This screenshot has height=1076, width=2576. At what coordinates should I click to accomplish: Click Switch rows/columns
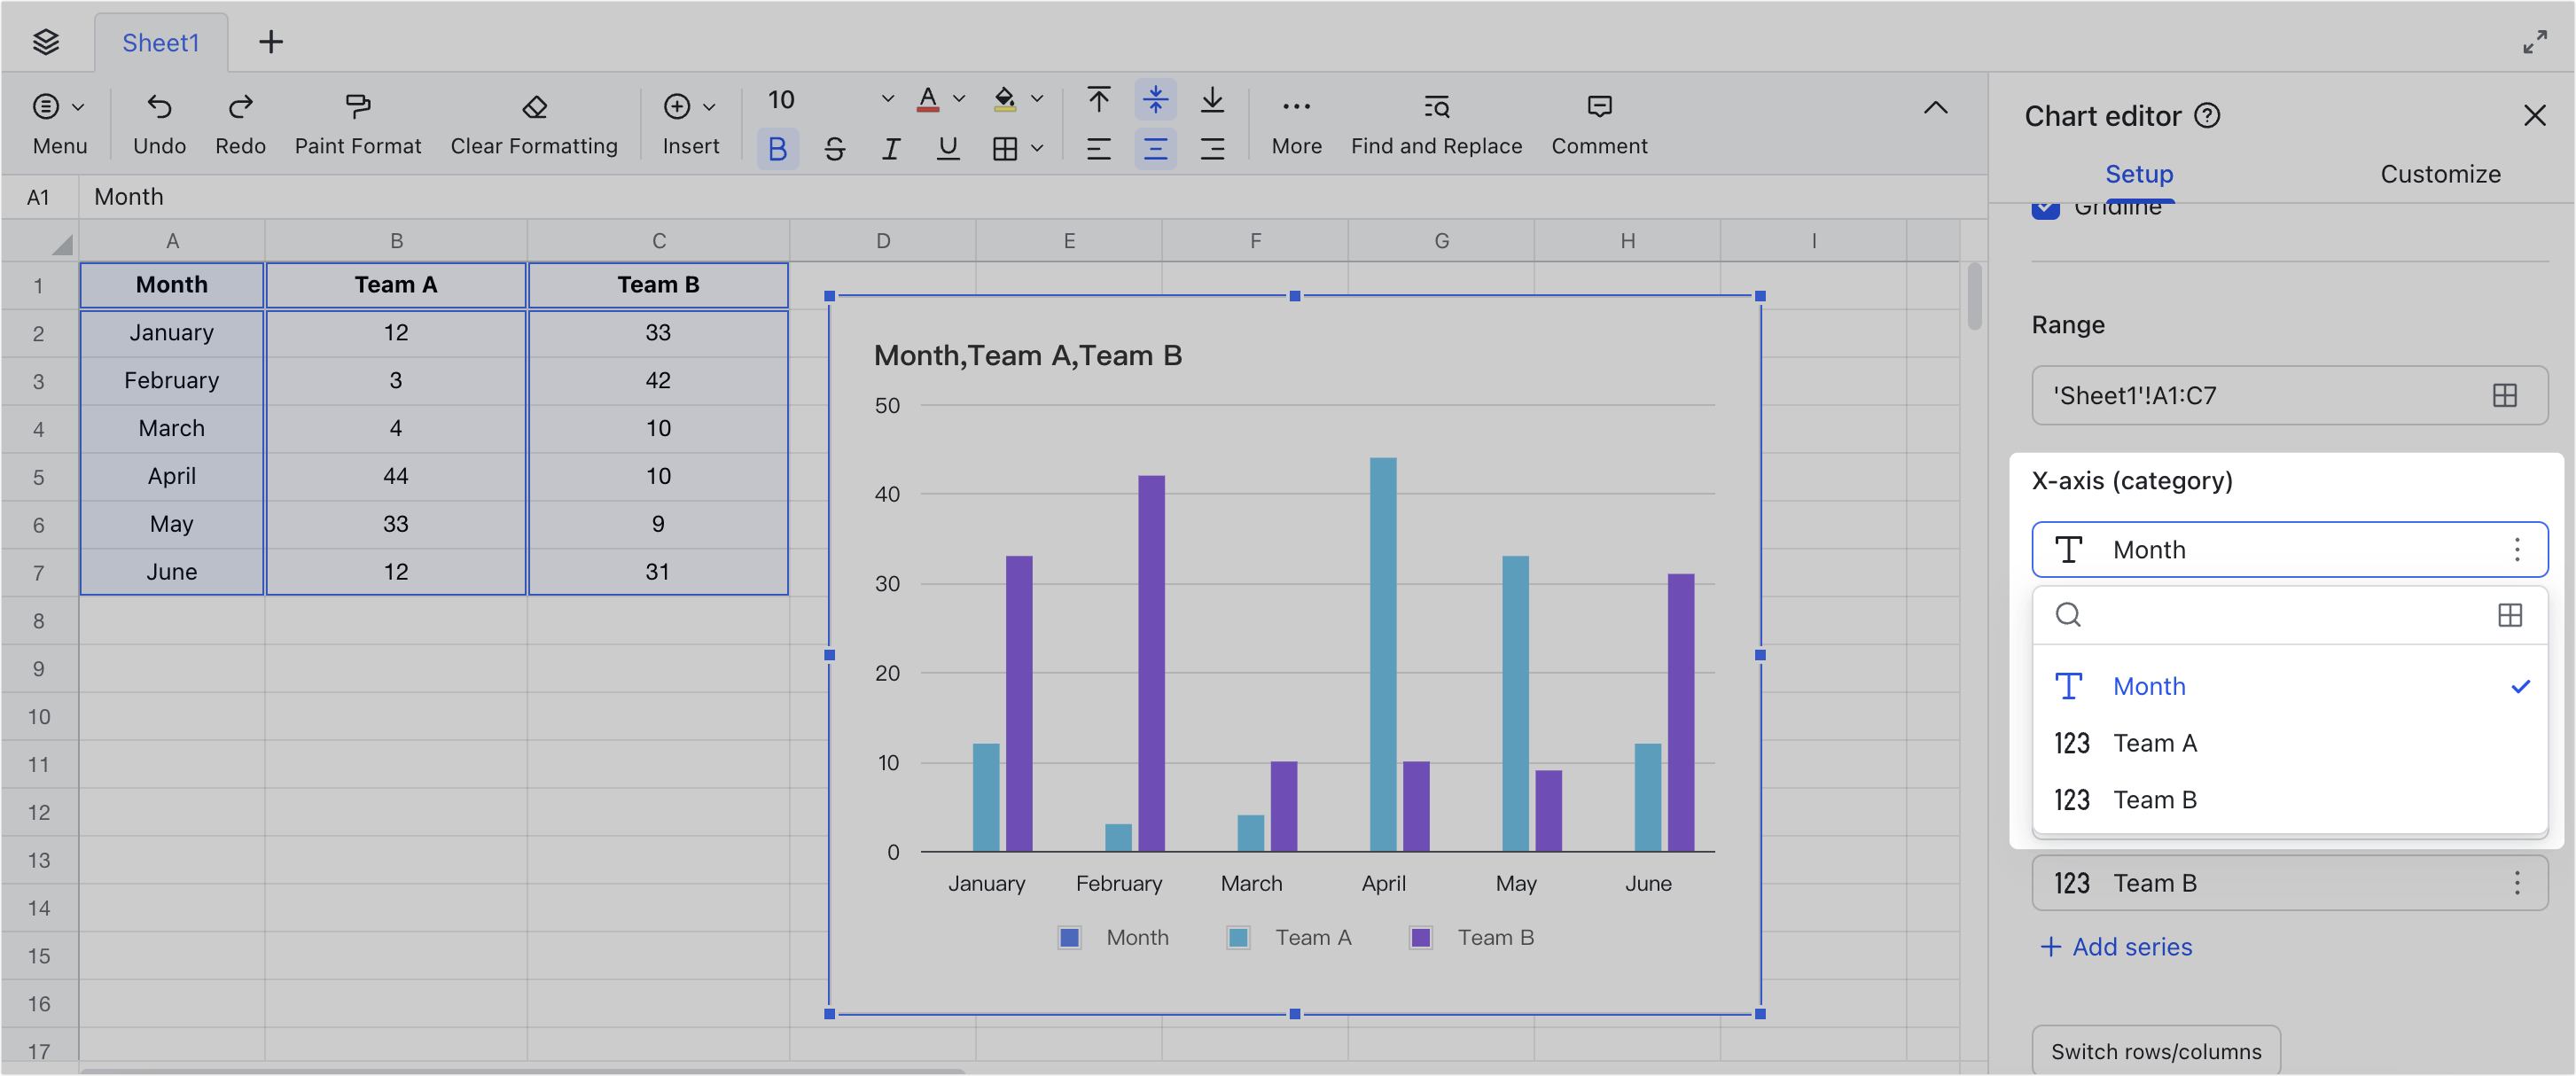2155,1051
